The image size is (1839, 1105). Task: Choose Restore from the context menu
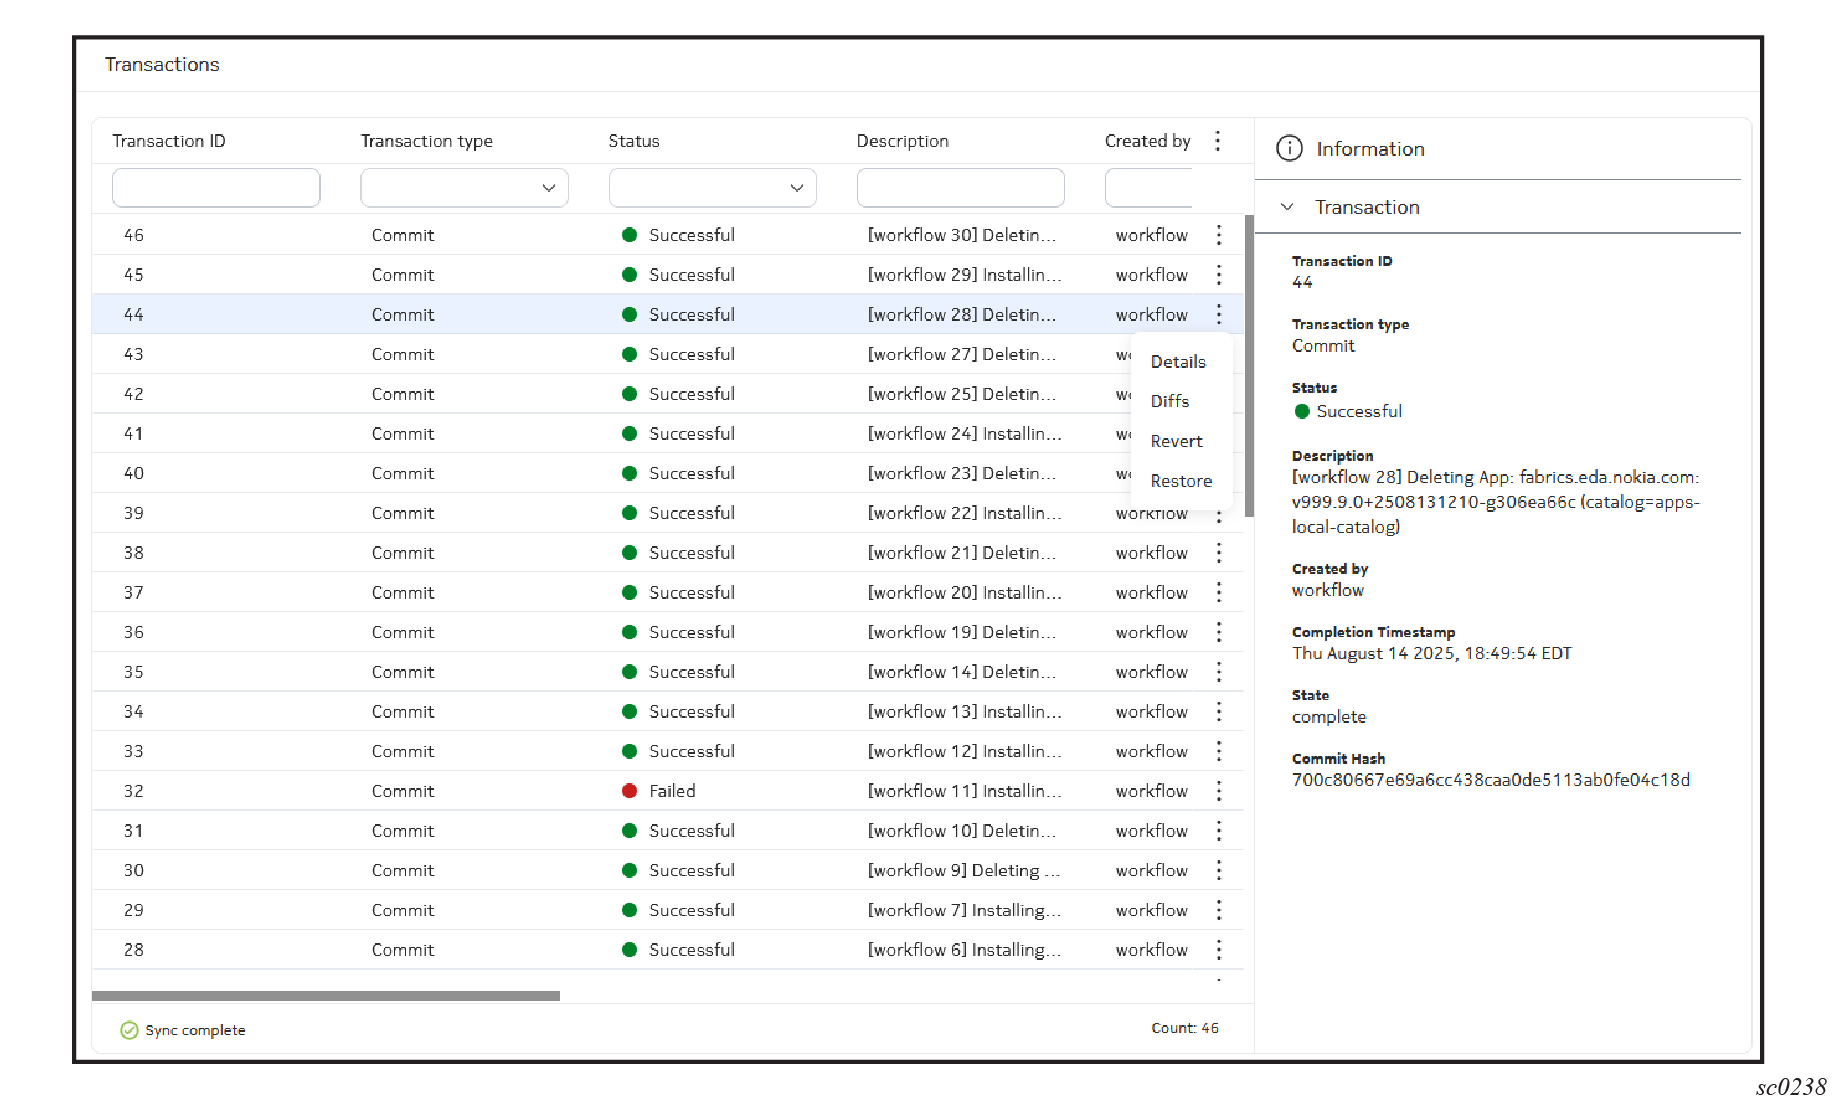[1181, 481]
